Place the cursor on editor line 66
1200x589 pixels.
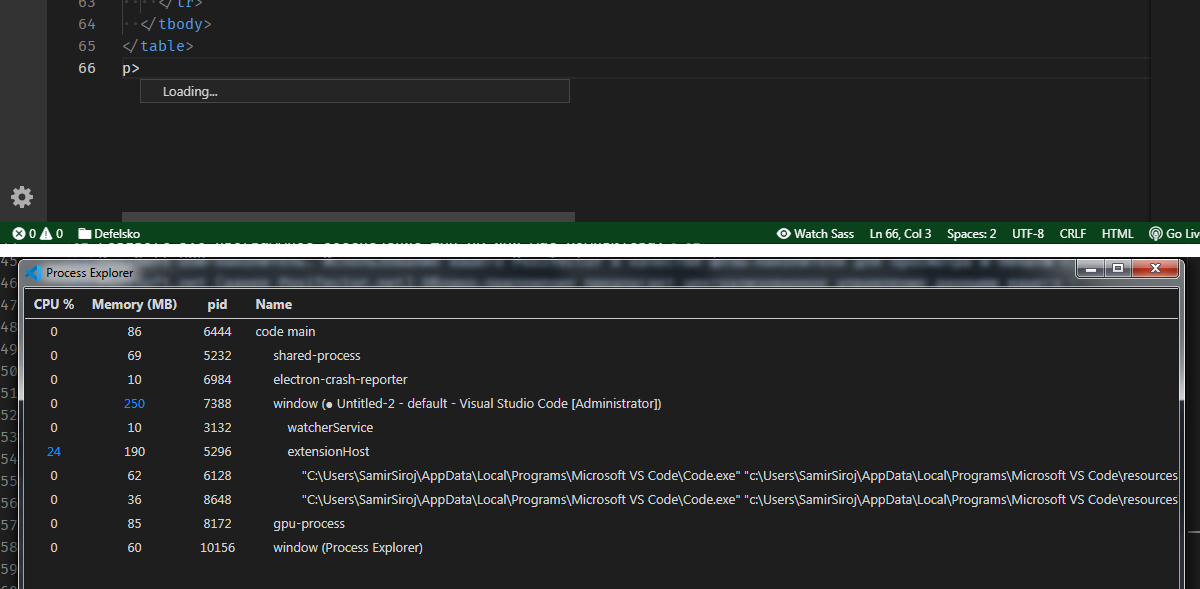point(636,68)
